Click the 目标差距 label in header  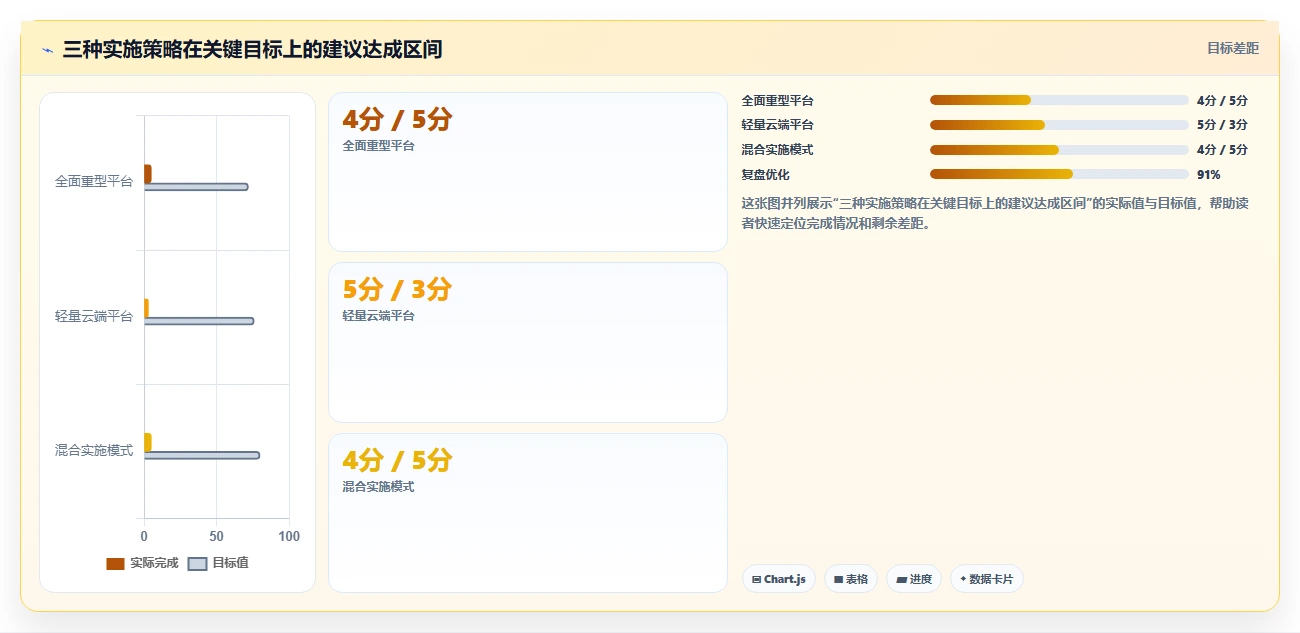(1233, 48)
